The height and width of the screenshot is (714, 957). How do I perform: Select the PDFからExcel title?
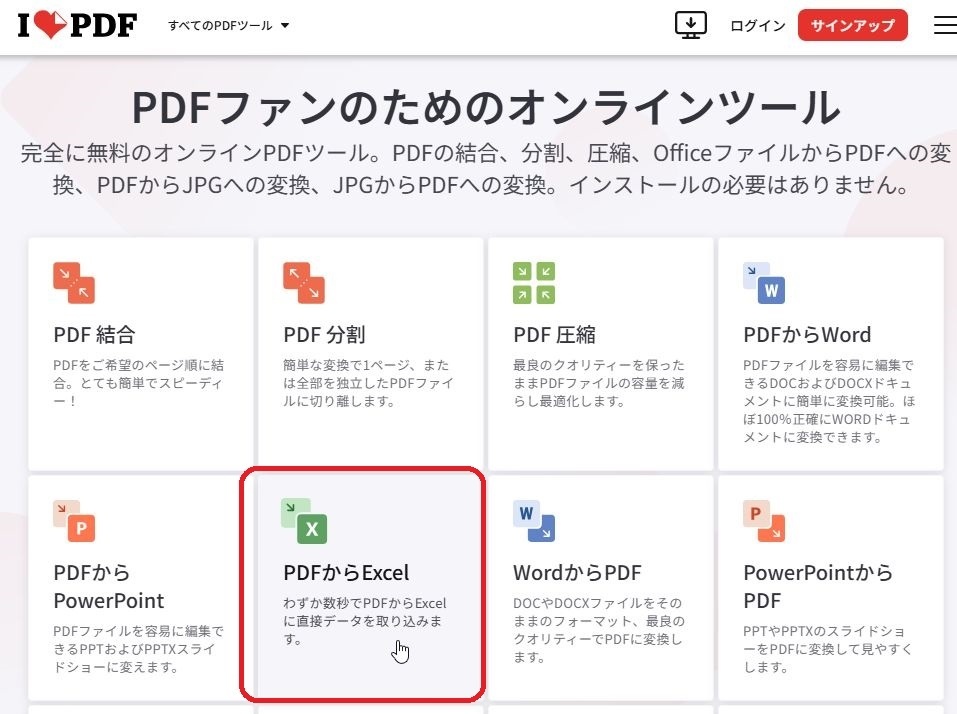346,572
